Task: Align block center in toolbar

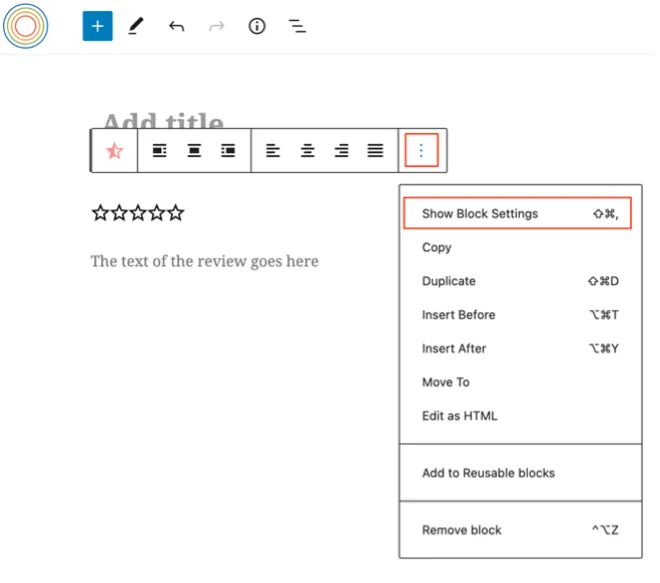Action: click(194, 151)
